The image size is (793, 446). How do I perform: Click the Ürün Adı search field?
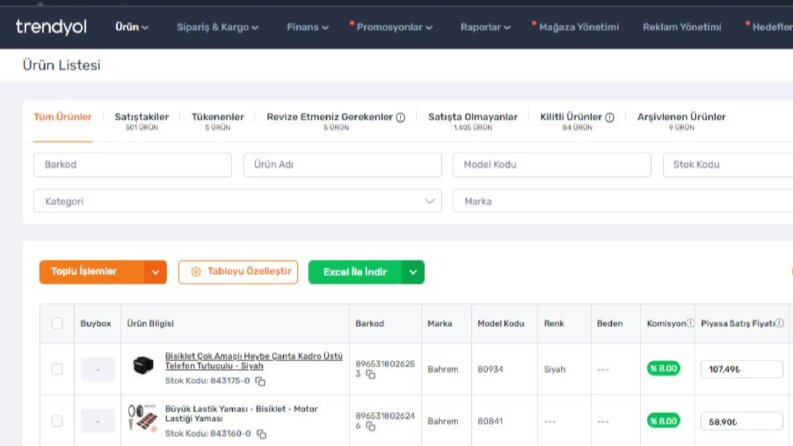tap(342, 165)
